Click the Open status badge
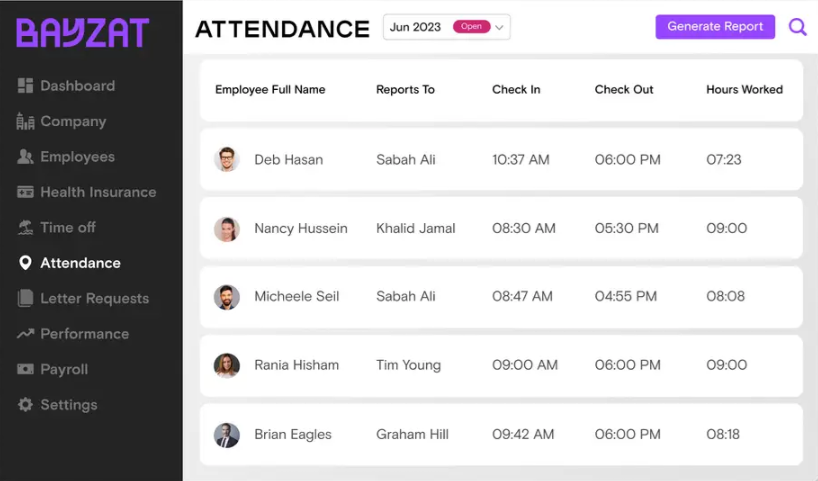 [x=471, y=27]
